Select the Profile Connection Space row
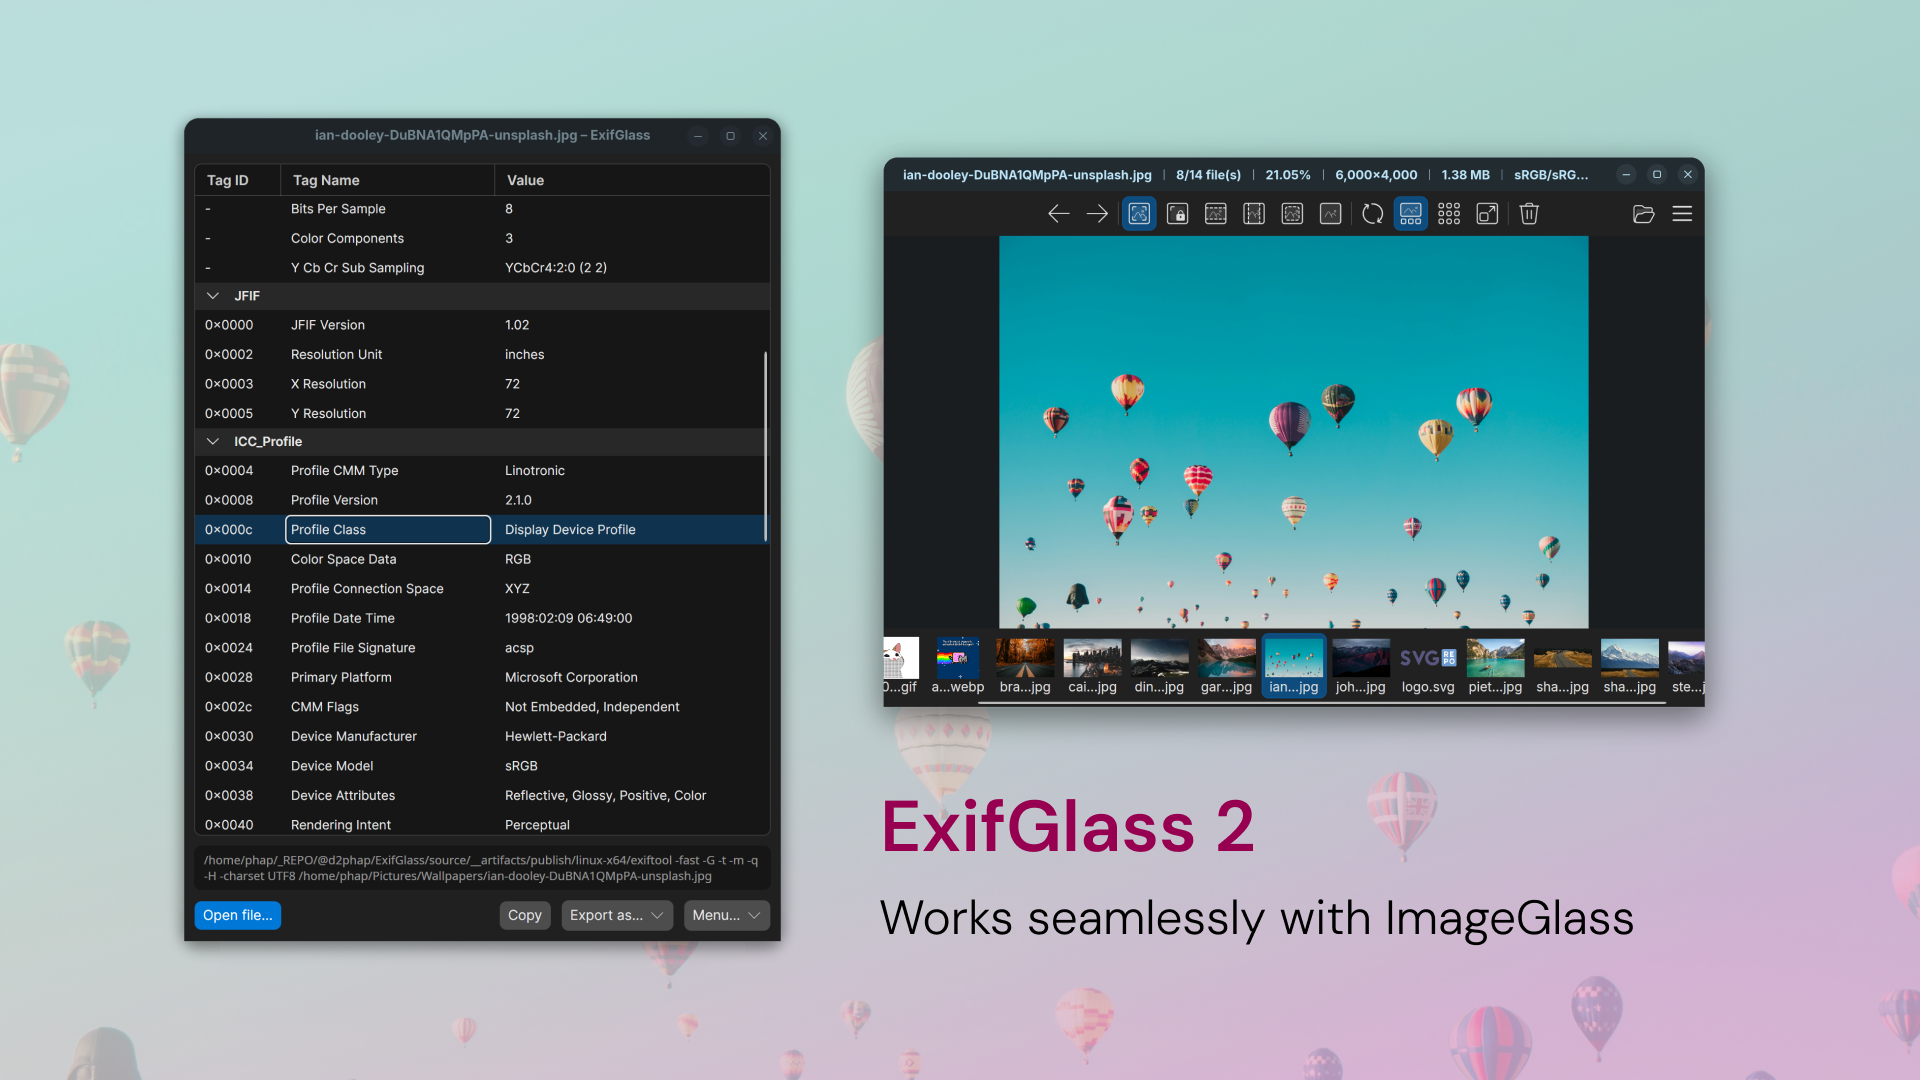 pos(482,589)
